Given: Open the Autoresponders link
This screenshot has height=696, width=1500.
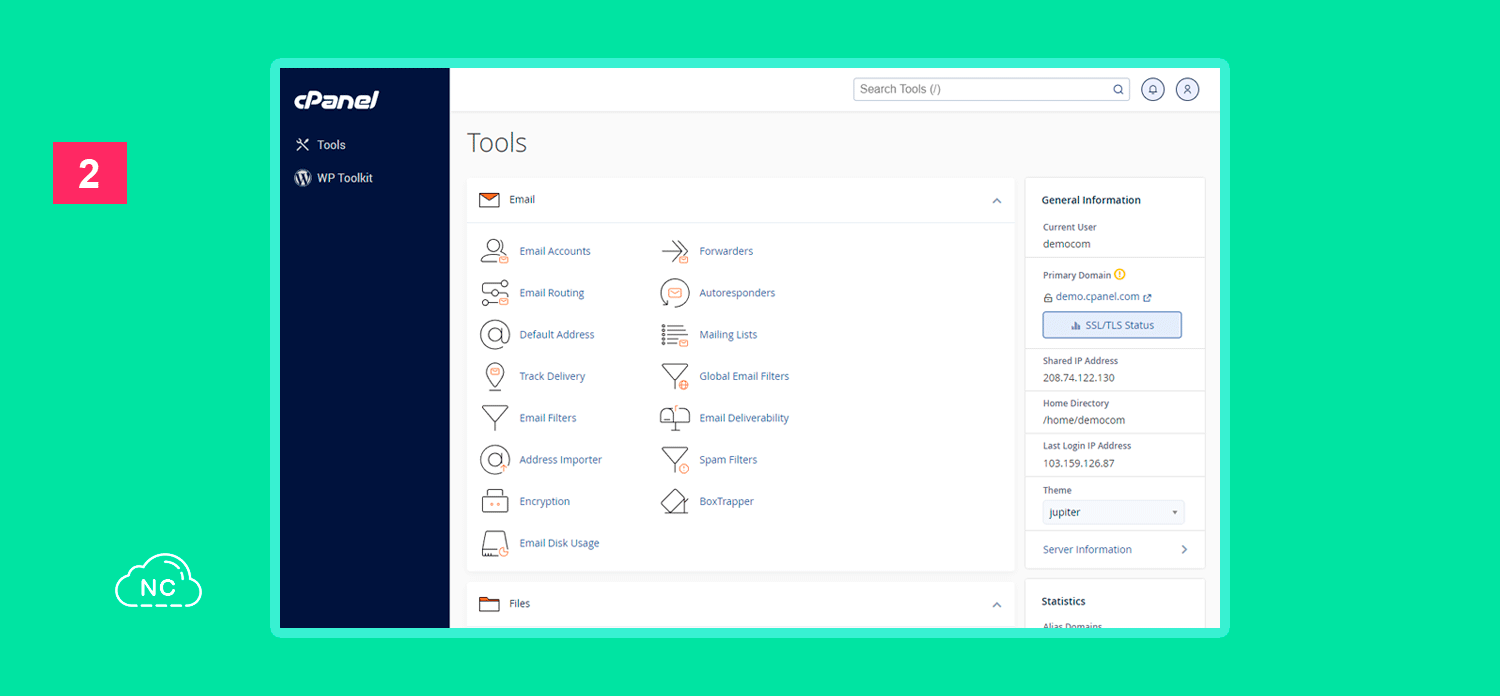Looking at the screenshot, I should 737,293.
